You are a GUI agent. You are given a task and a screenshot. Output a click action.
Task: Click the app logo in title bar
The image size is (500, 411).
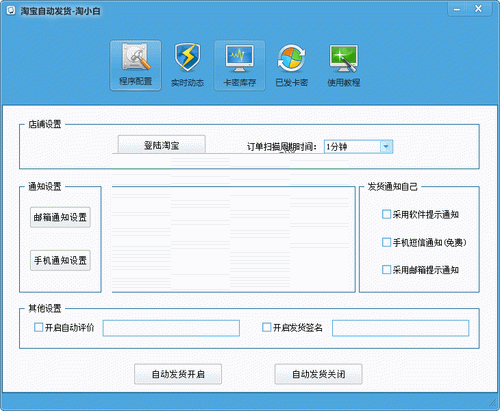coord(11,11)
